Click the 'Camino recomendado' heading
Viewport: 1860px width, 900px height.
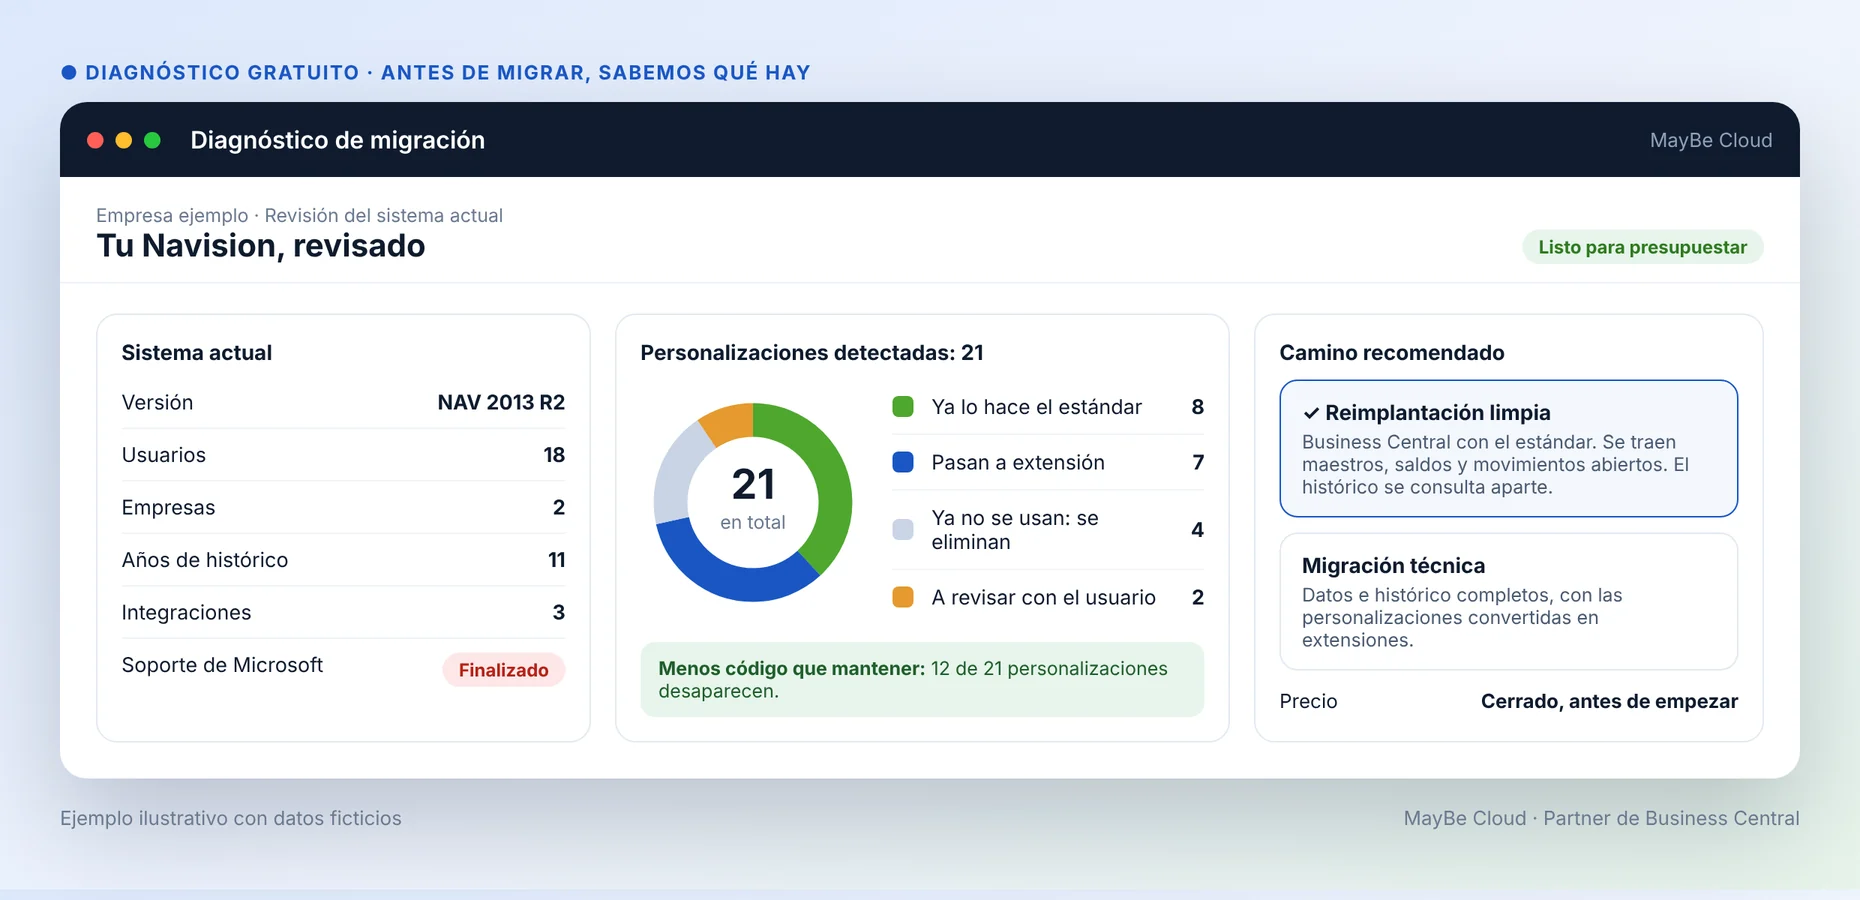(1392, 352)
